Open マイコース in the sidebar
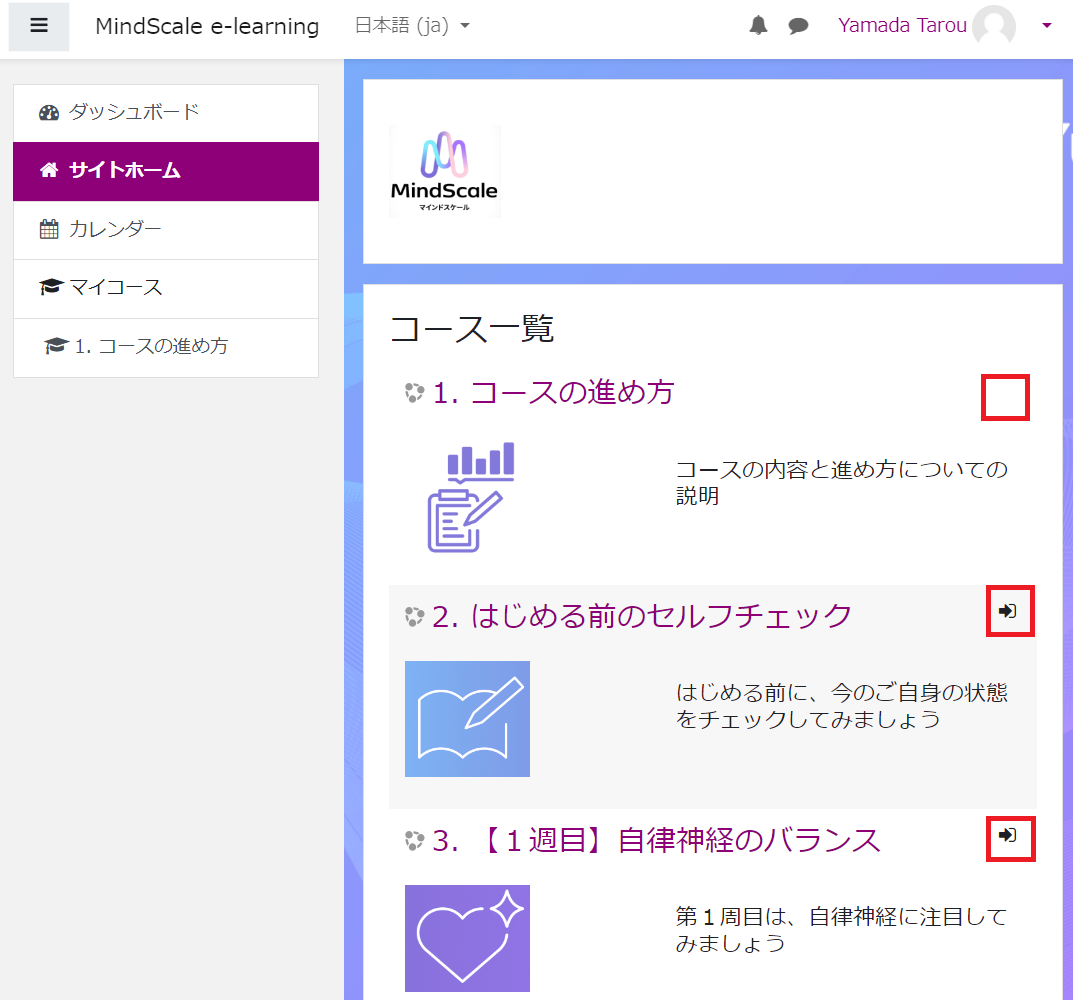1073x1000 pixels. click(x=166, y=288)
